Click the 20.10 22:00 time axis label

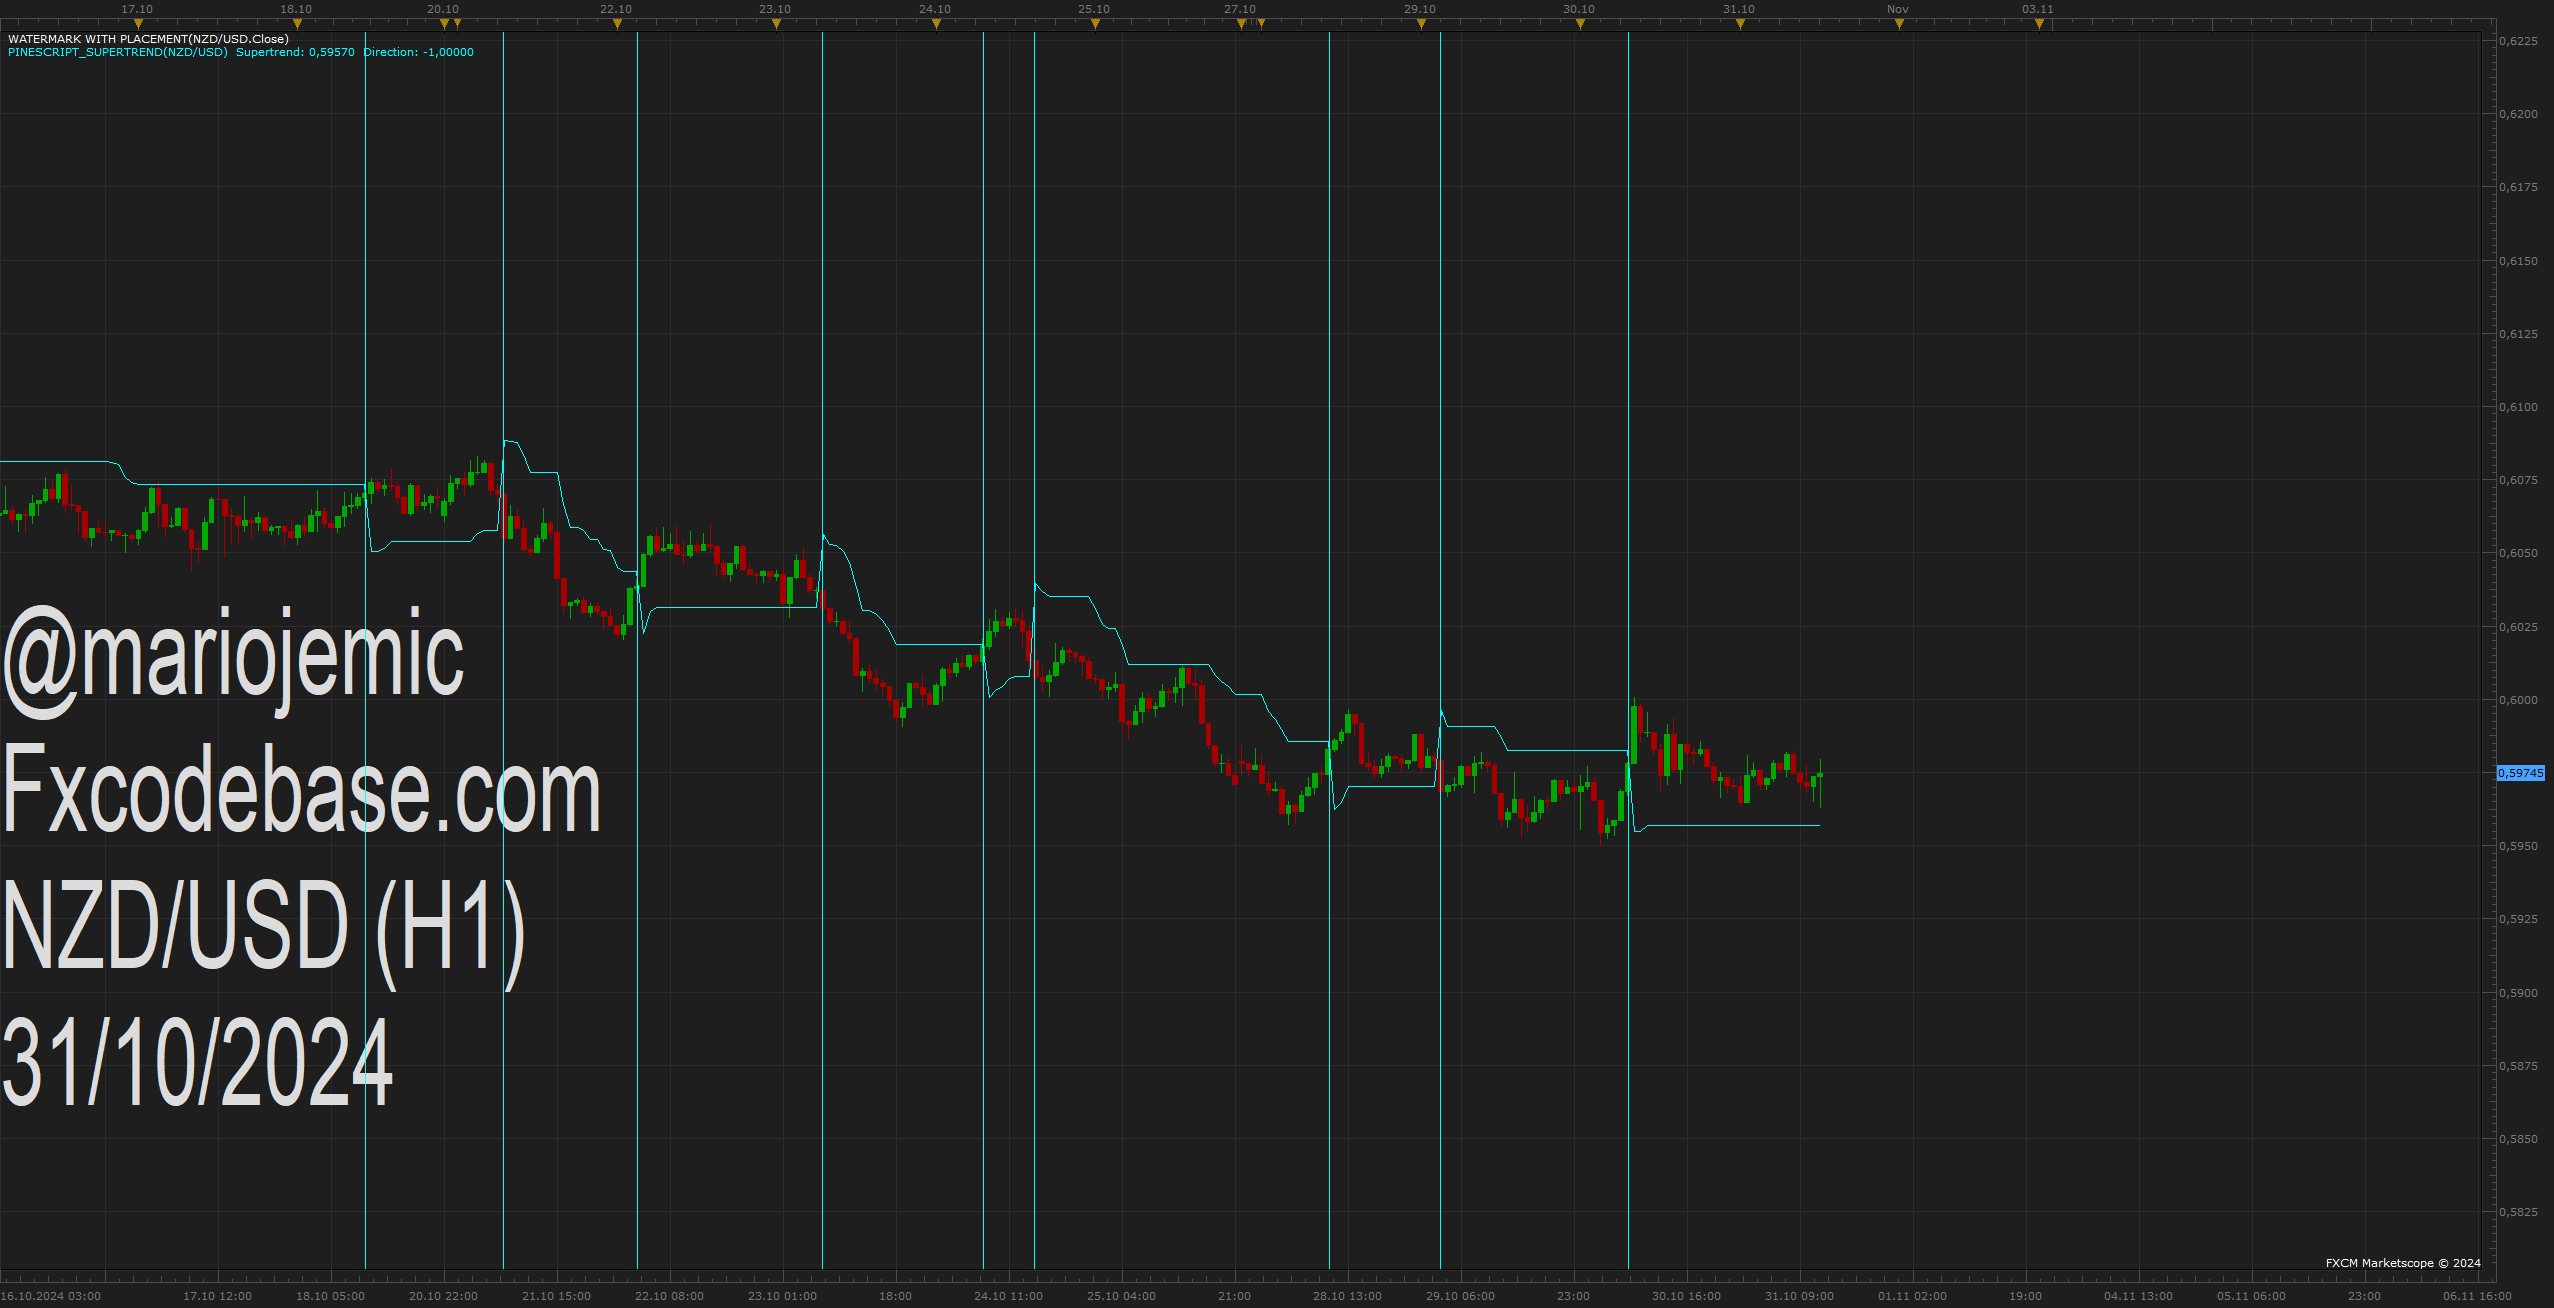point(443,1296)
